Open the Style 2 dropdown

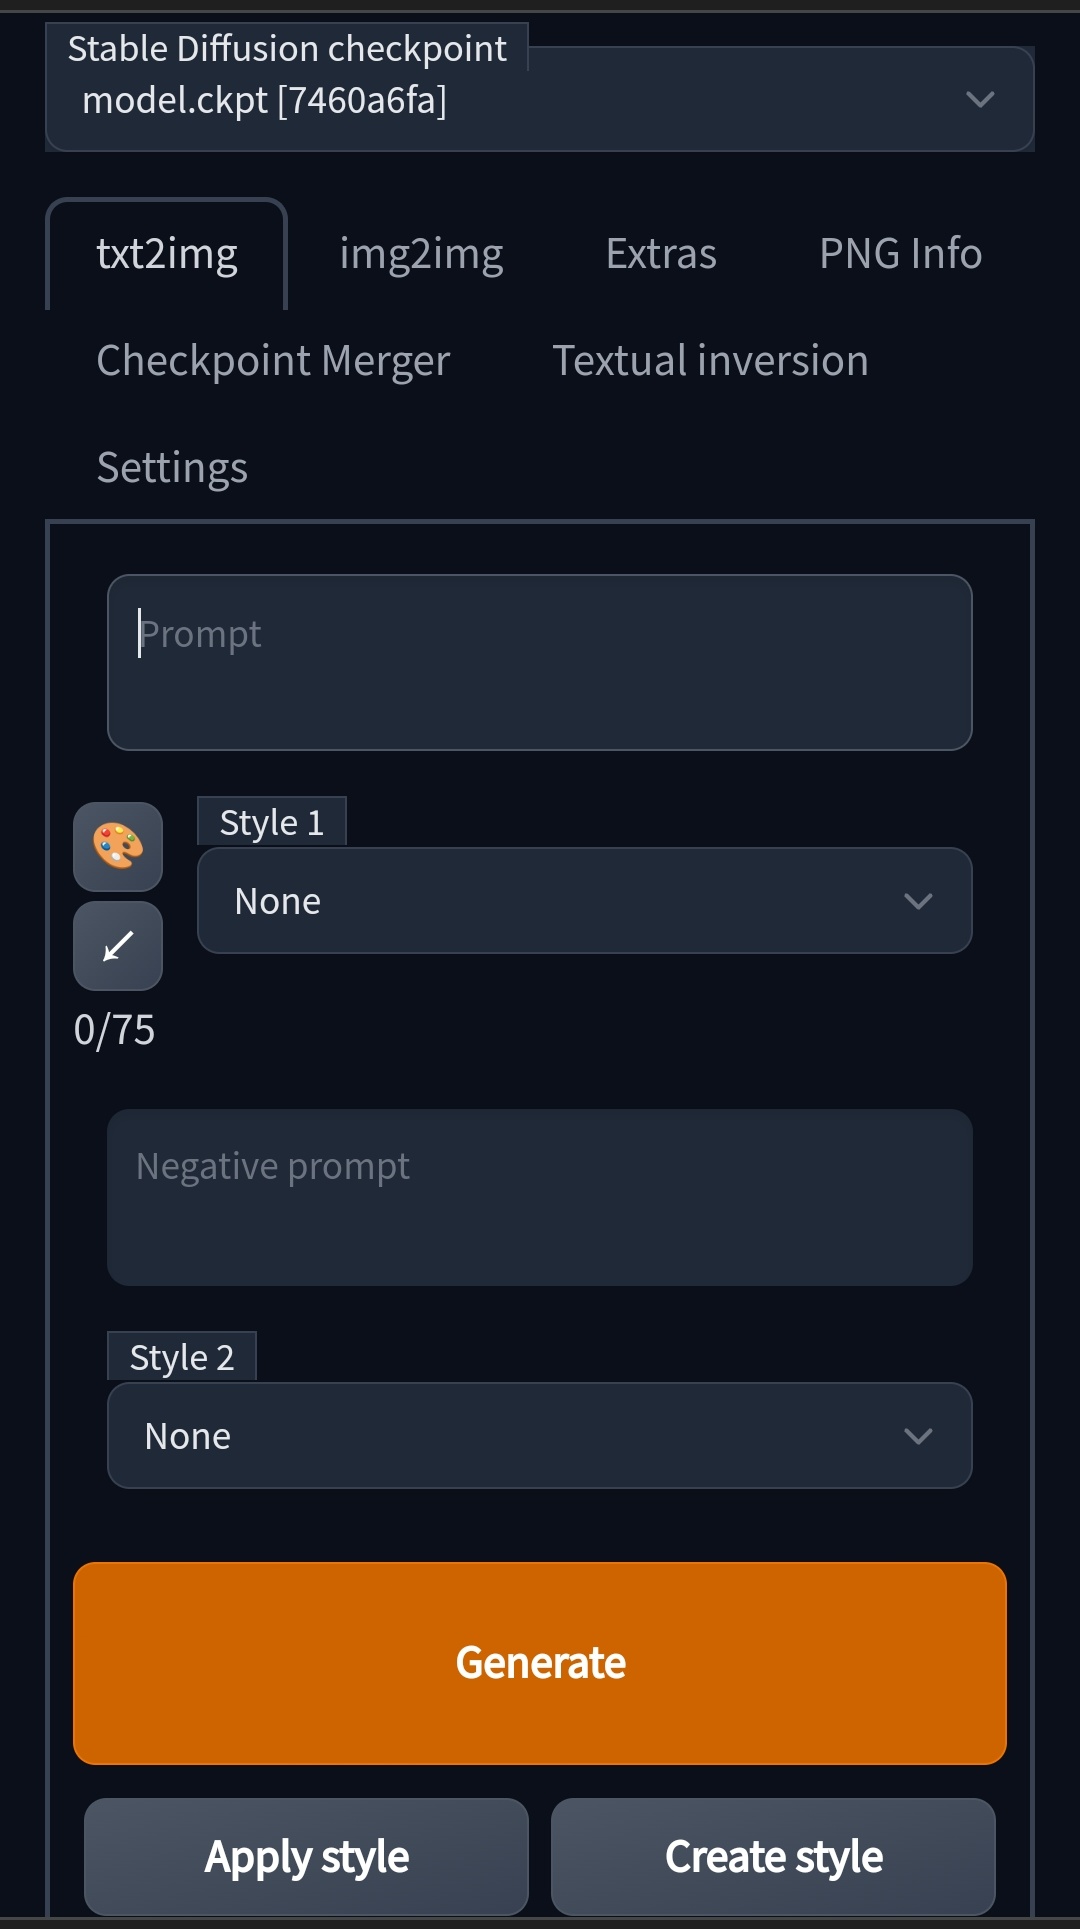540,1435
